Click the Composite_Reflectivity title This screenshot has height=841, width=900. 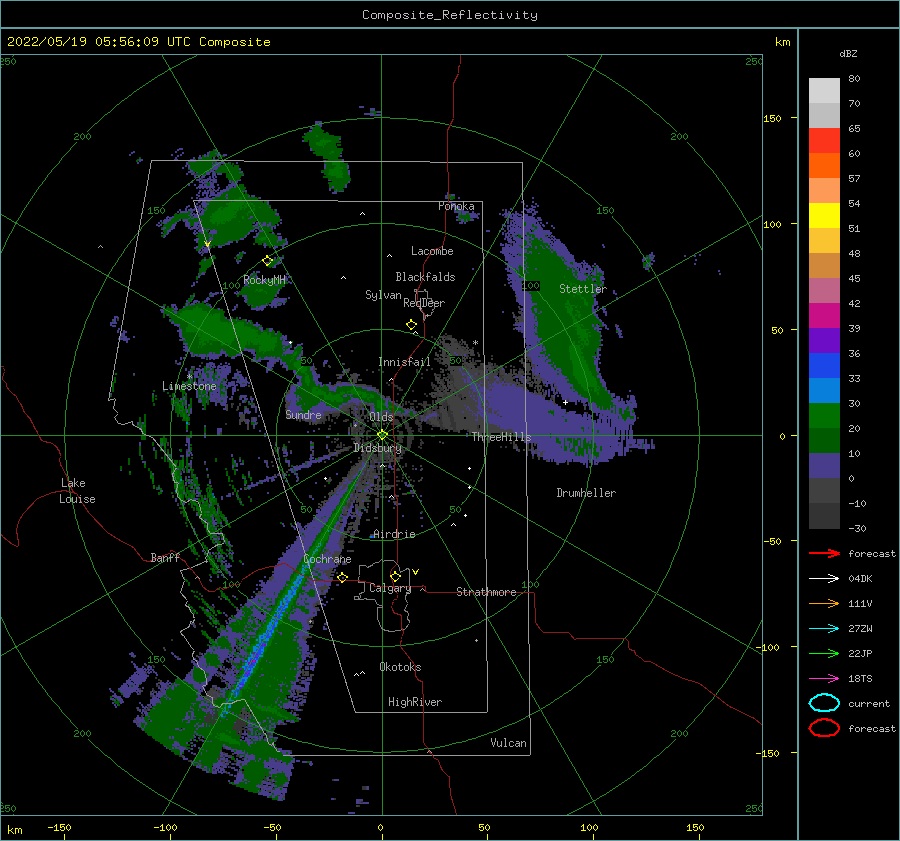449,15
